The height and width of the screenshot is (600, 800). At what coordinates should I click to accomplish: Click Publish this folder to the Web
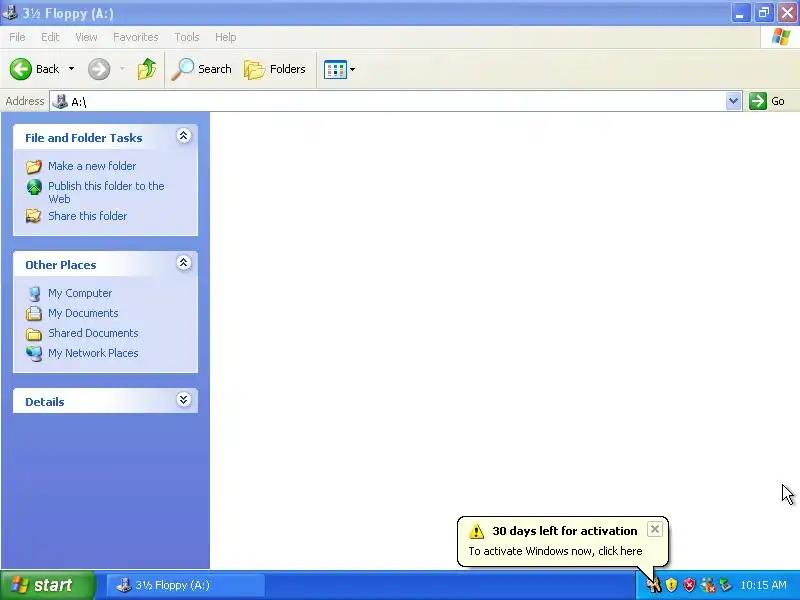tap(106, 192)
